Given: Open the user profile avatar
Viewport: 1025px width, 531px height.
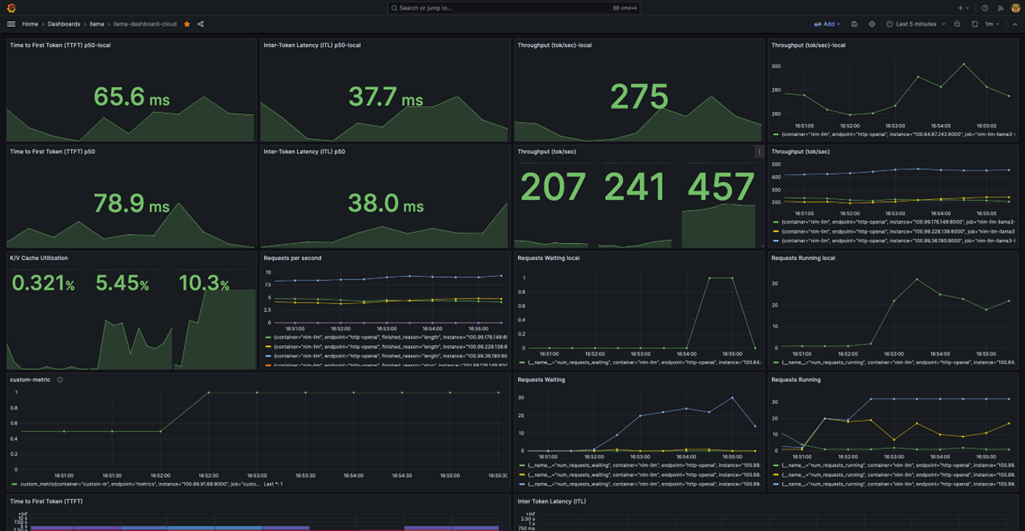Looking at the screenshot, I should [1015, 8].
